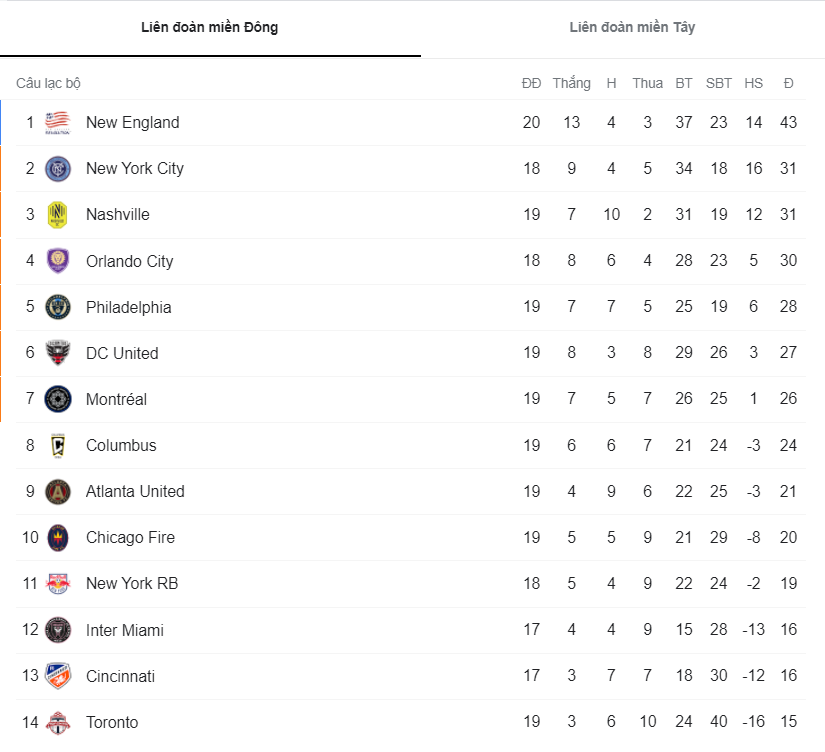The height and width of the screenshot is (752, 825).
Task: Click the Orlando City purple badge
Action: pos(58,260)
